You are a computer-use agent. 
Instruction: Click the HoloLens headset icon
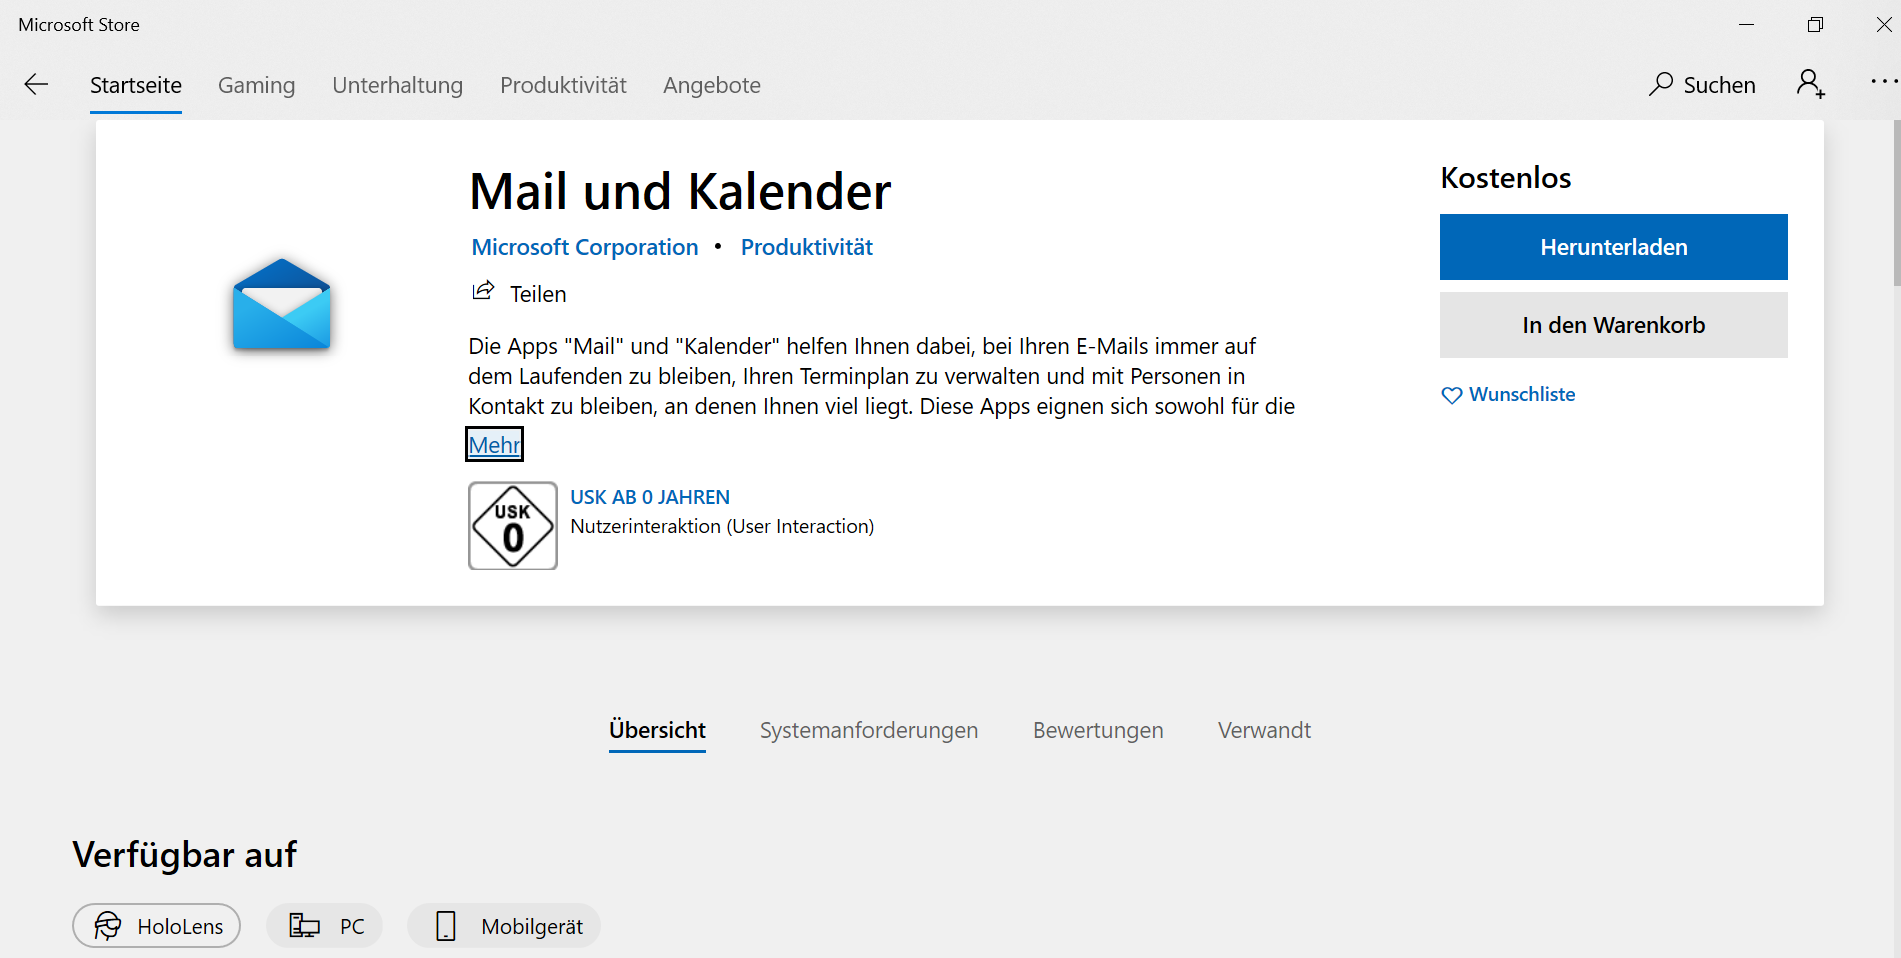click(x=108, y=926)
